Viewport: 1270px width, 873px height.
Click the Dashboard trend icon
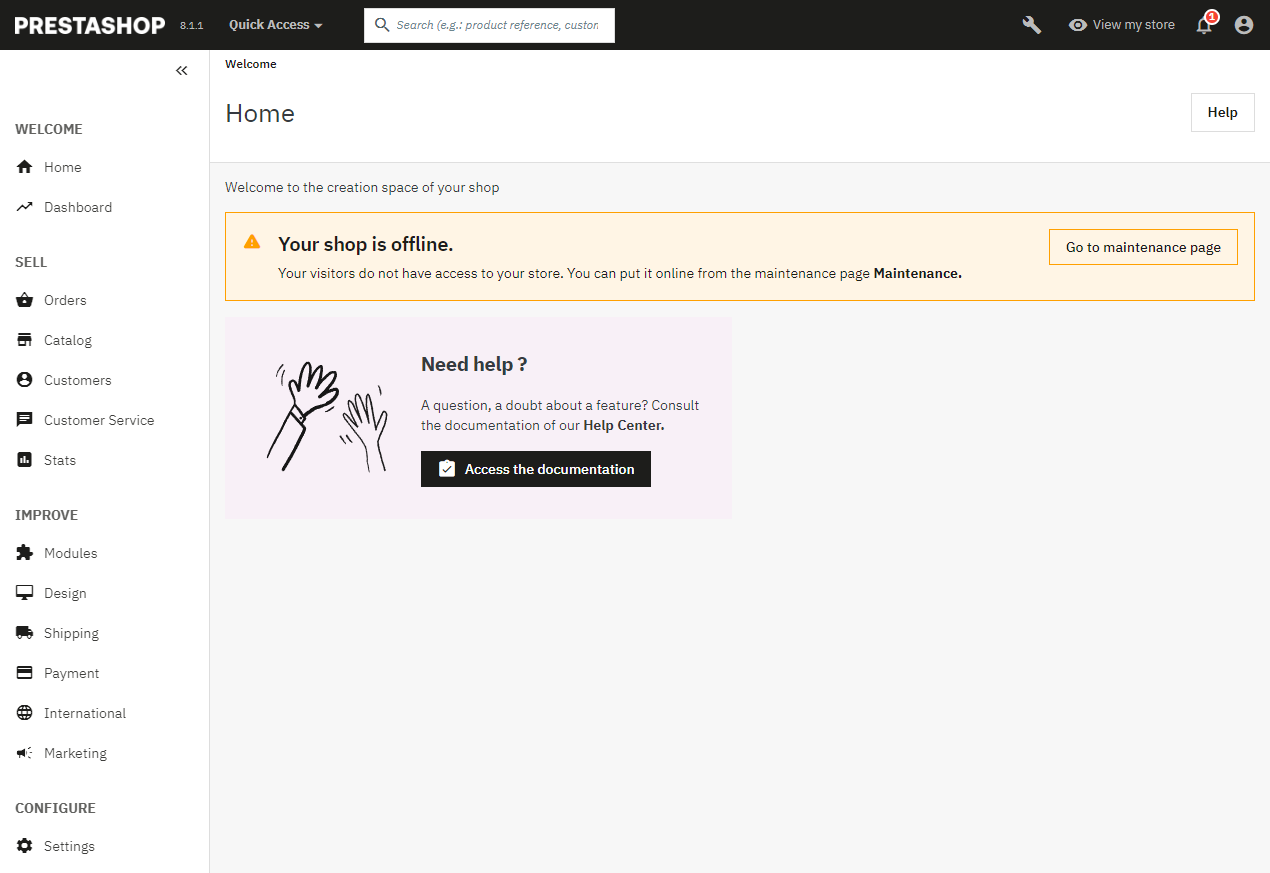(x=25, y=207)
